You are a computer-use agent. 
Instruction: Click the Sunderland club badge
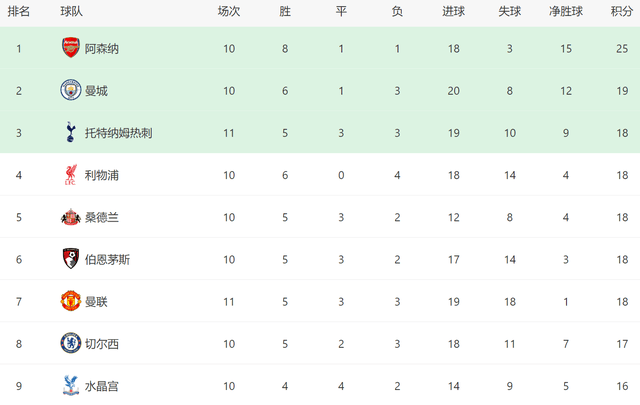click(70, 217)
